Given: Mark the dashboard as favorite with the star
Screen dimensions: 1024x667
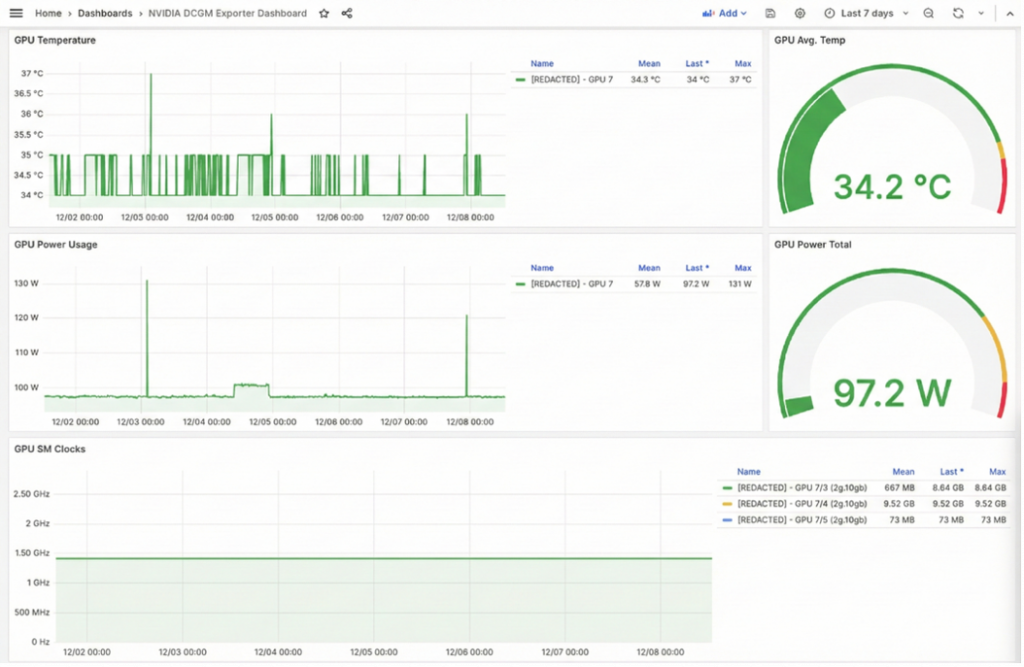Looking at the screenshot, I should pos(322,13).
